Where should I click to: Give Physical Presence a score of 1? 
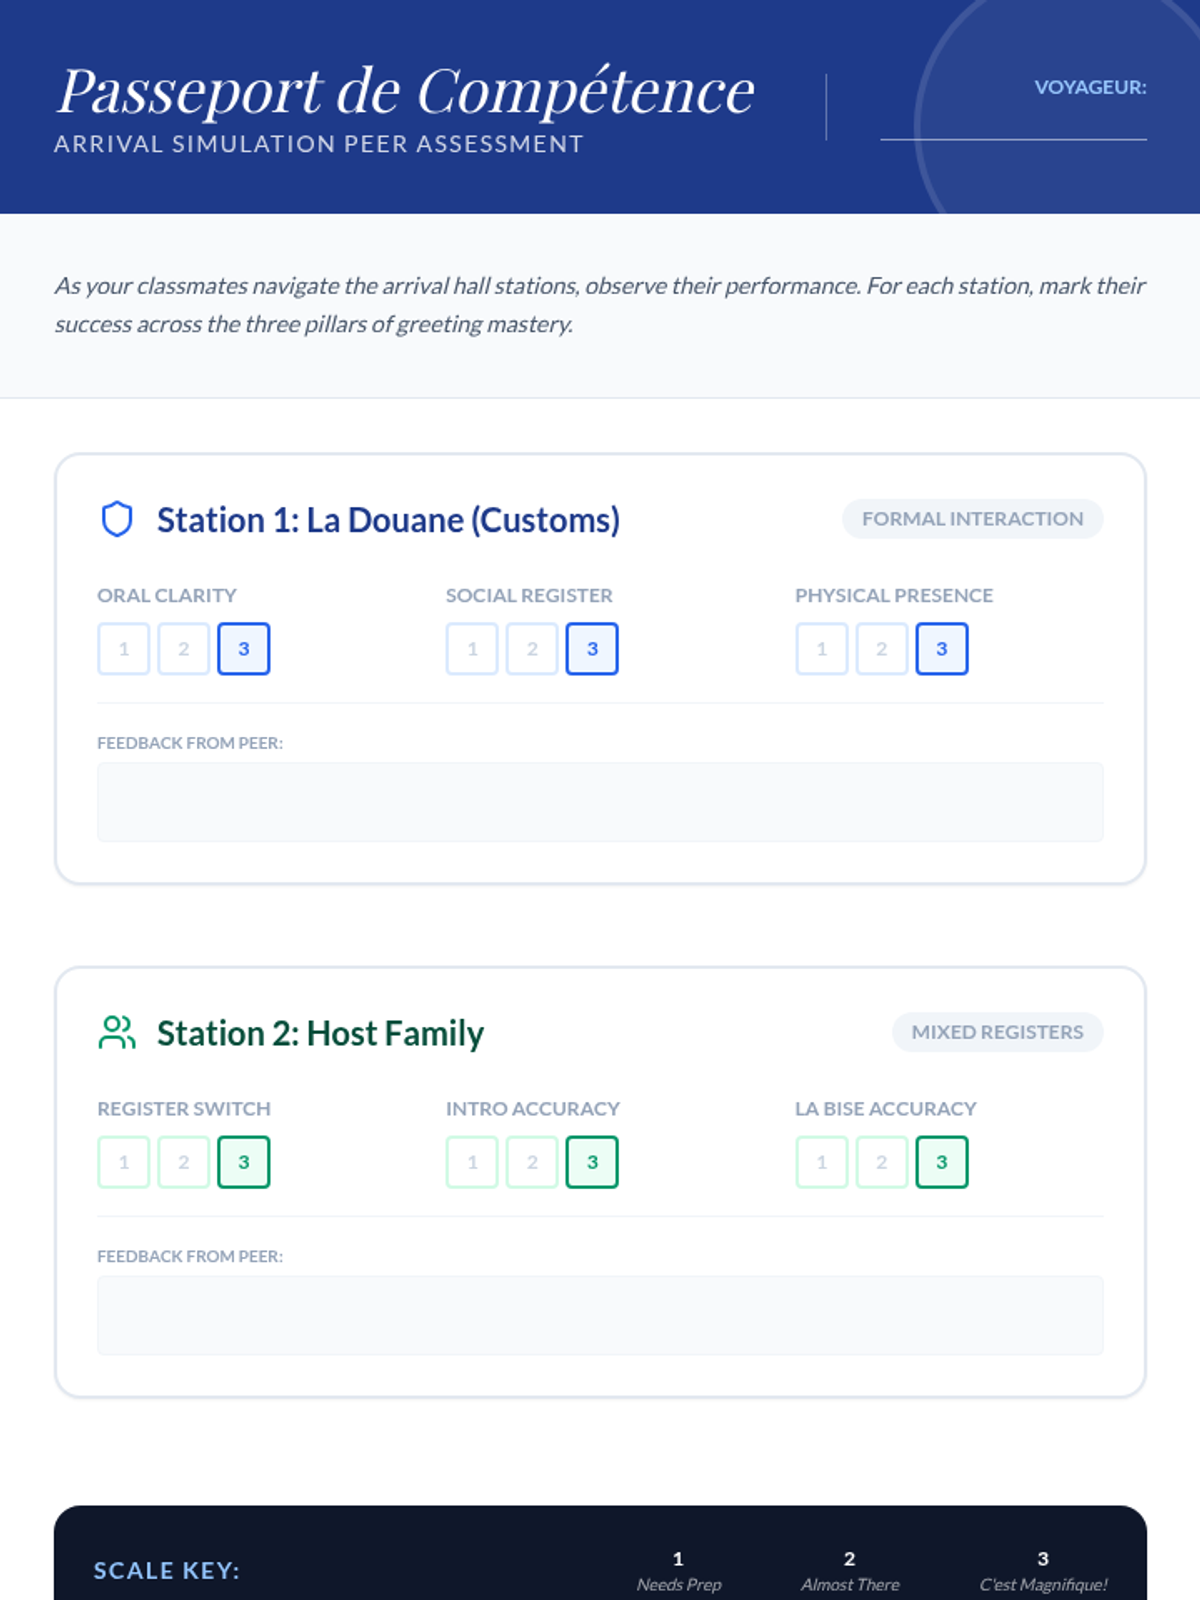click(822, 649)
